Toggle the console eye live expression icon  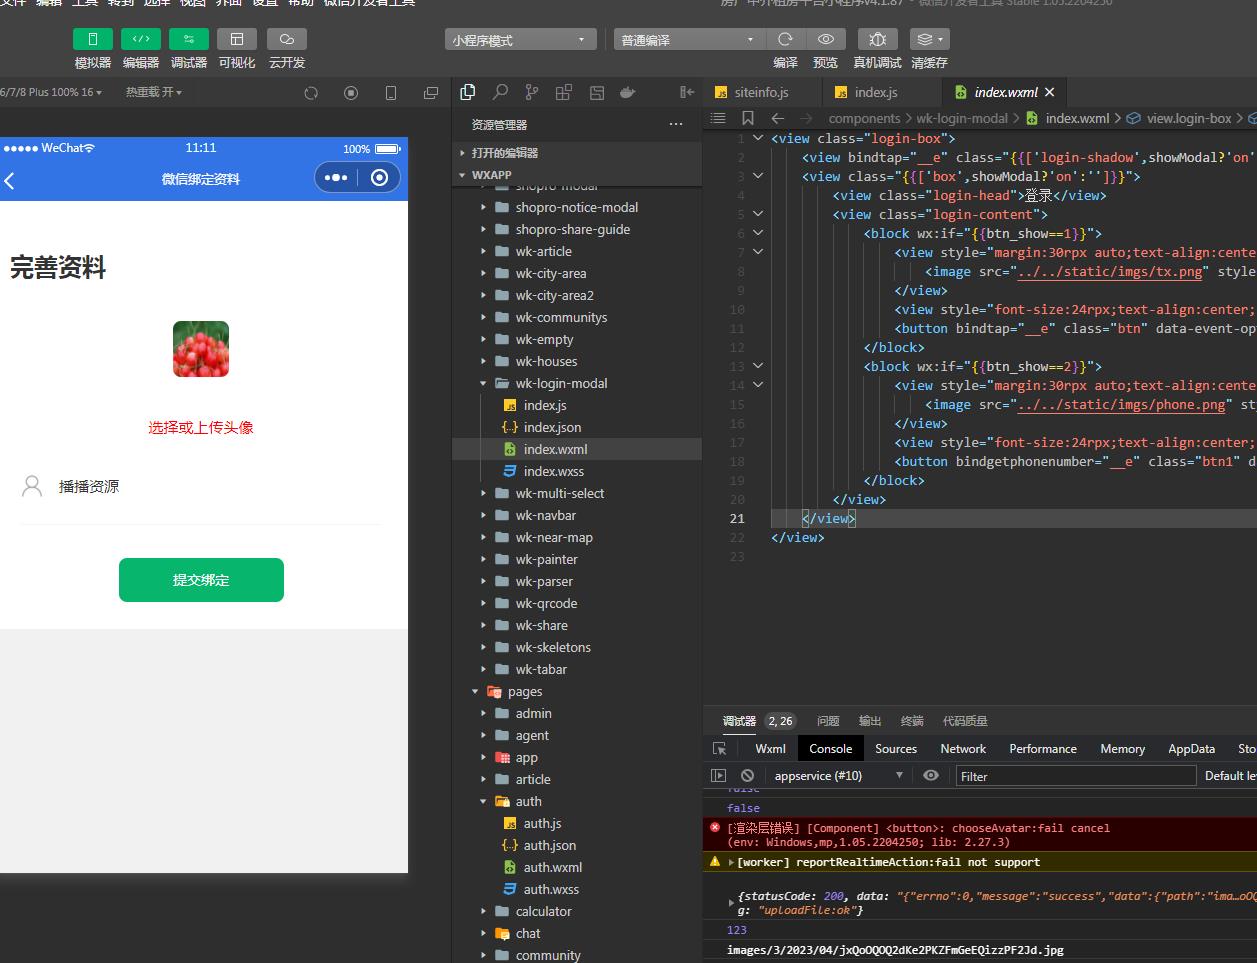pyautogui.click(x=931, y=776)
